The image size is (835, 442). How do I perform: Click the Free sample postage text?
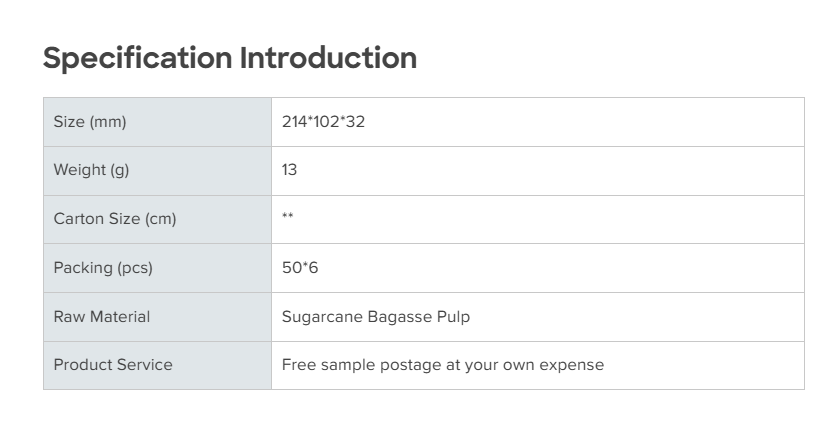click(x=360, y=365)
